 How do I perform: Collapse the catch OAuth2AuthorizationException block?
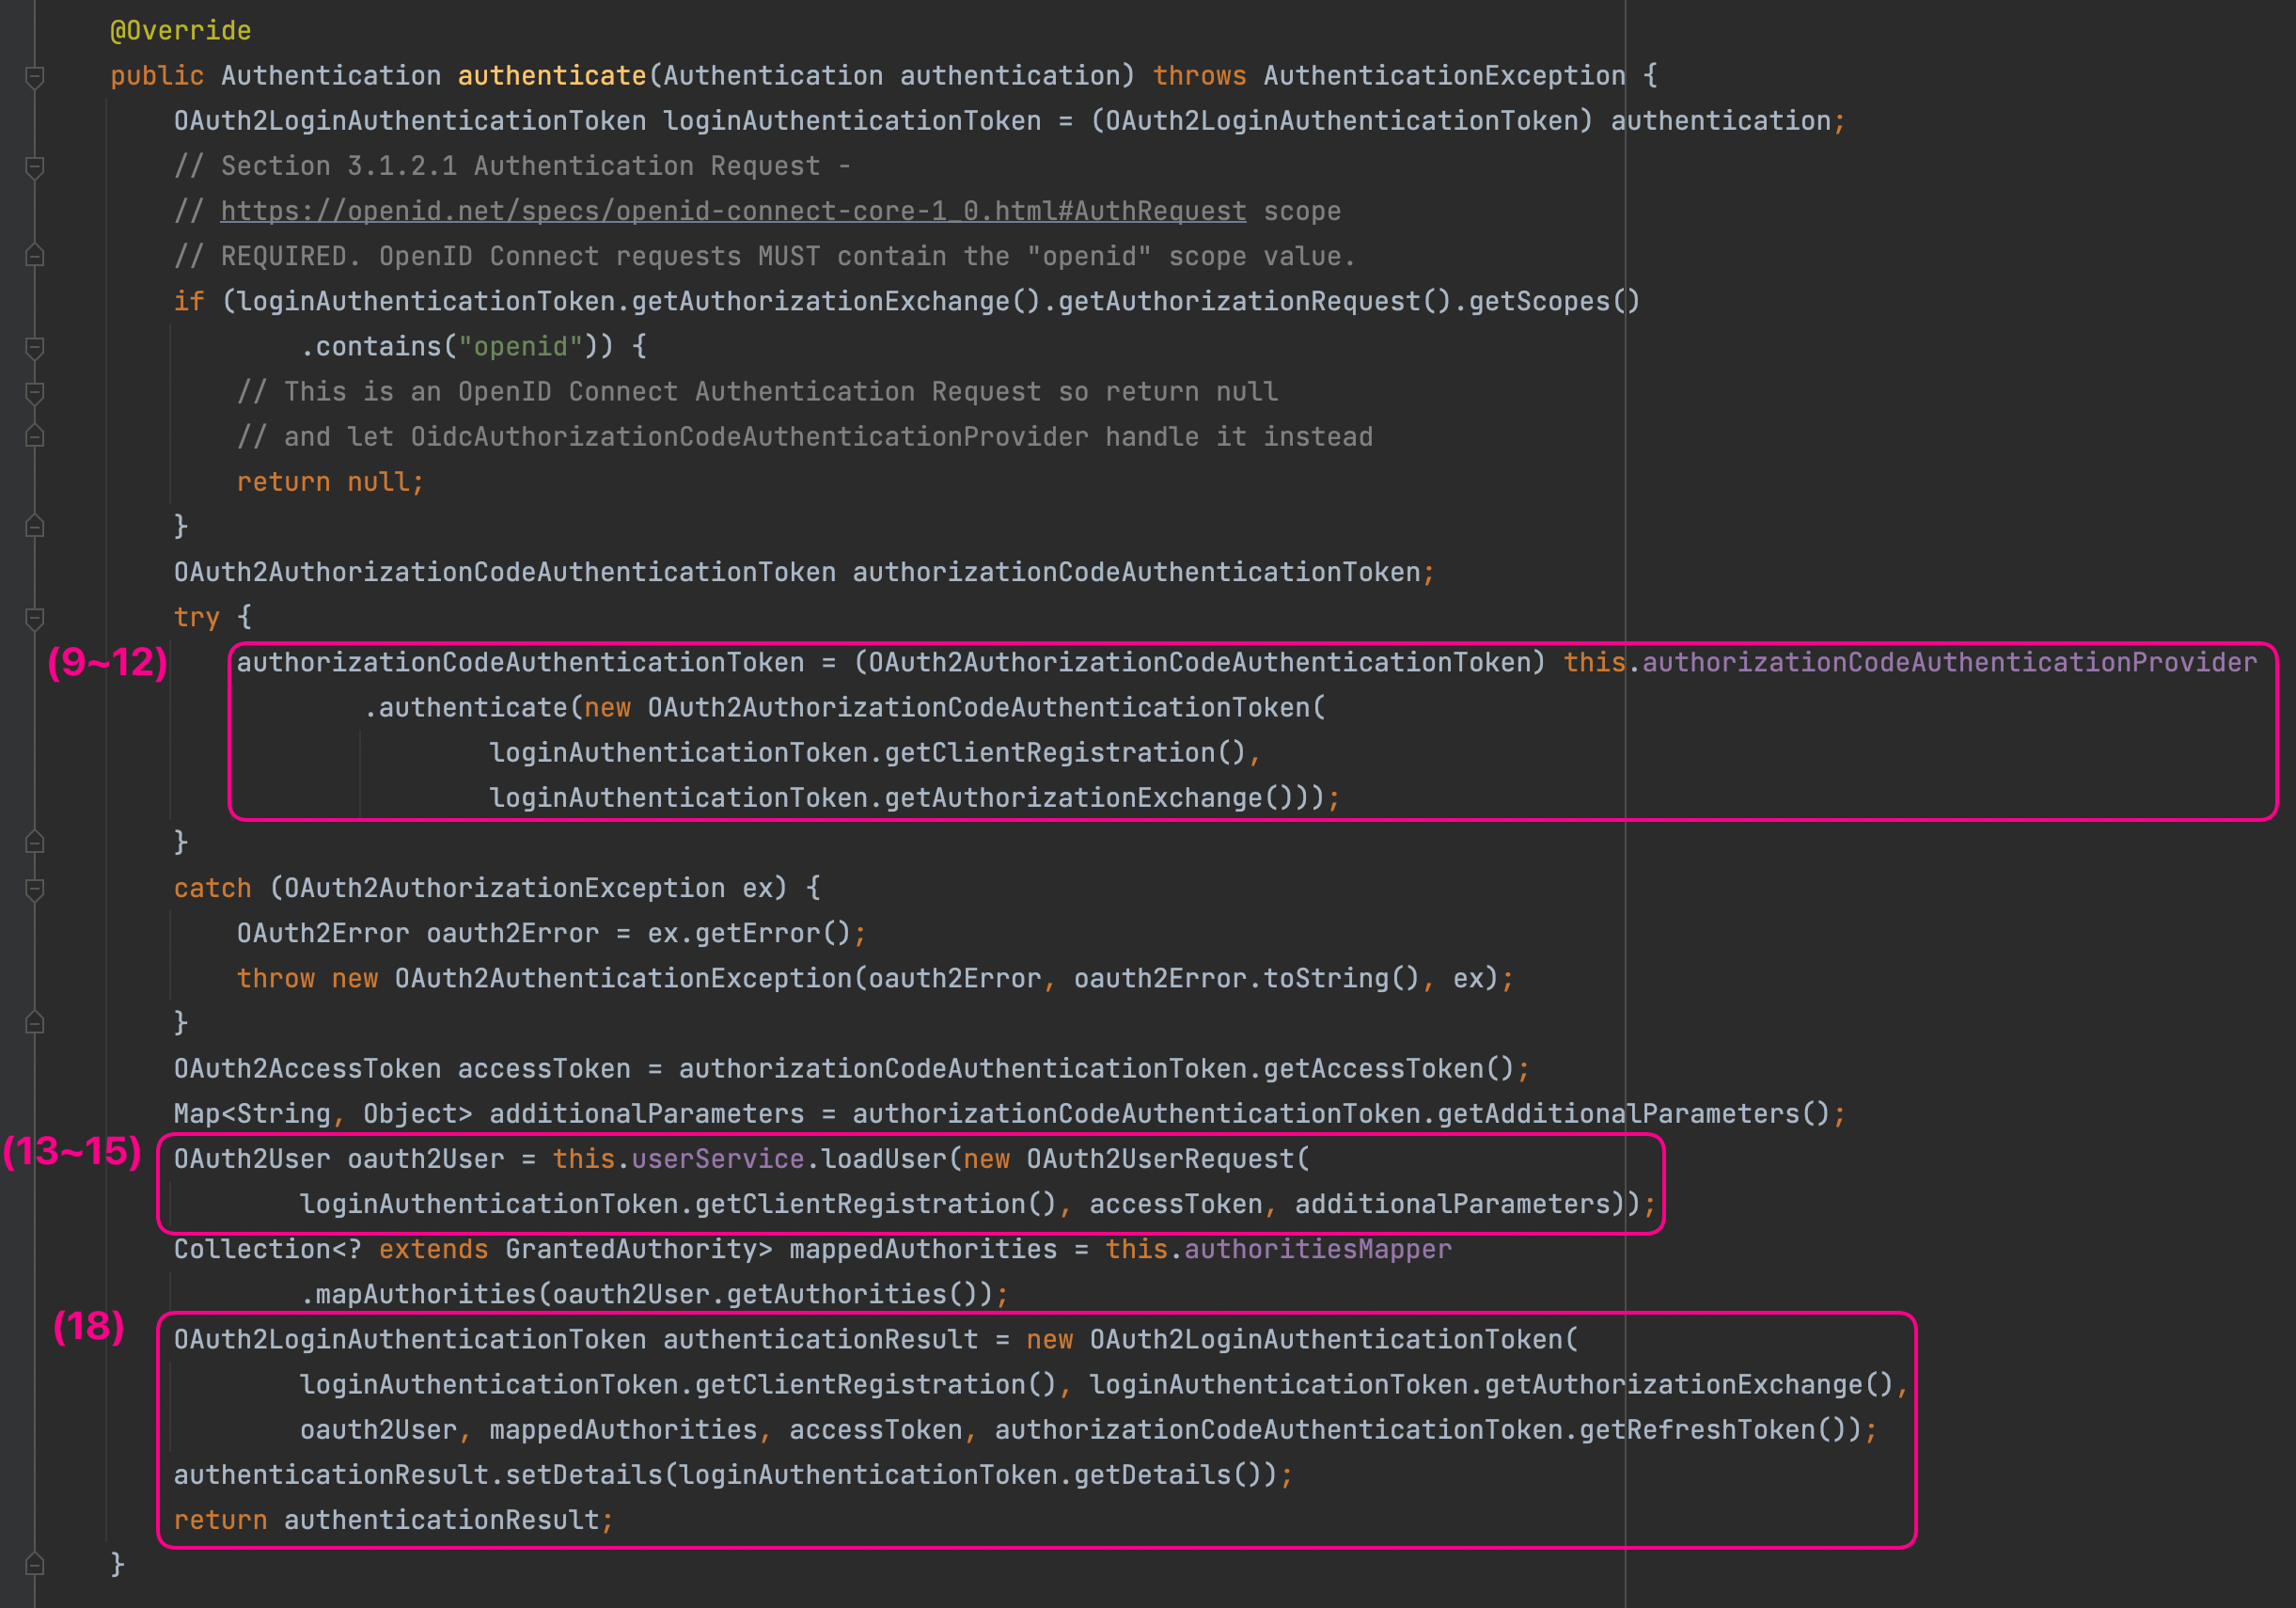[35, 888]
